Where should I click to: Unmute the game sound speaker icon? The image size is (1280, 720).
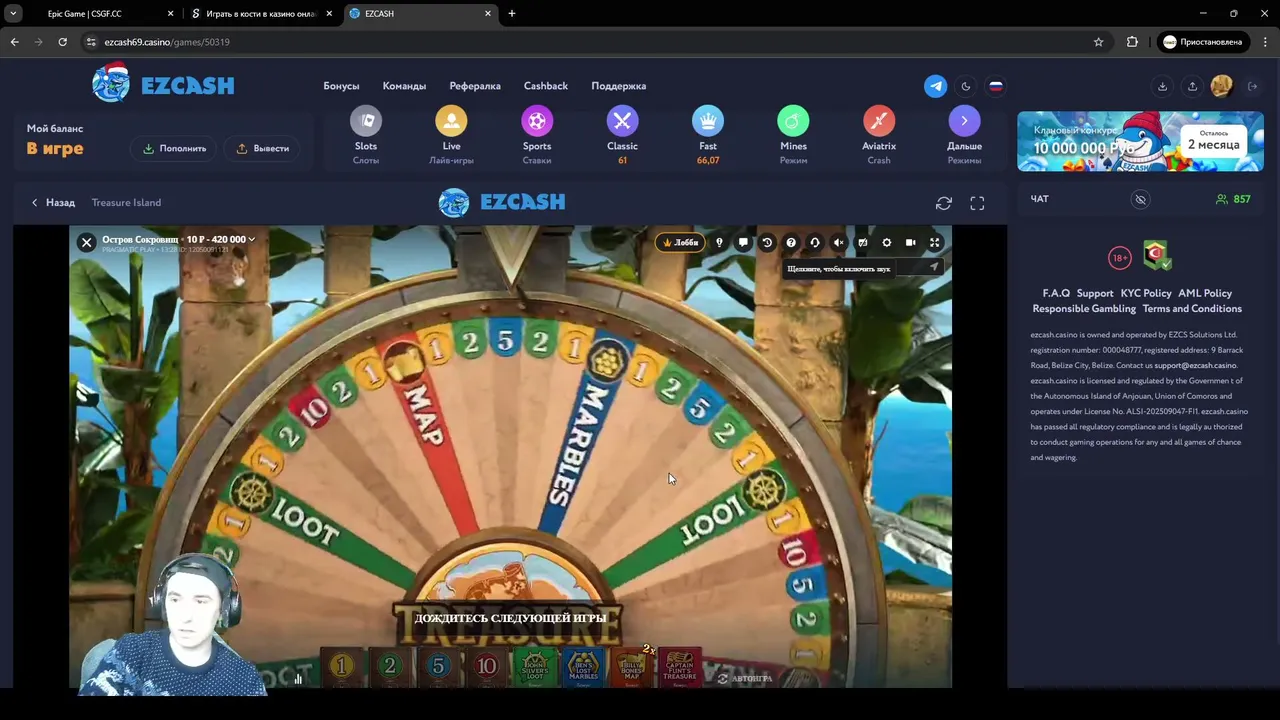pyautogui.click(x=839, y=242)
